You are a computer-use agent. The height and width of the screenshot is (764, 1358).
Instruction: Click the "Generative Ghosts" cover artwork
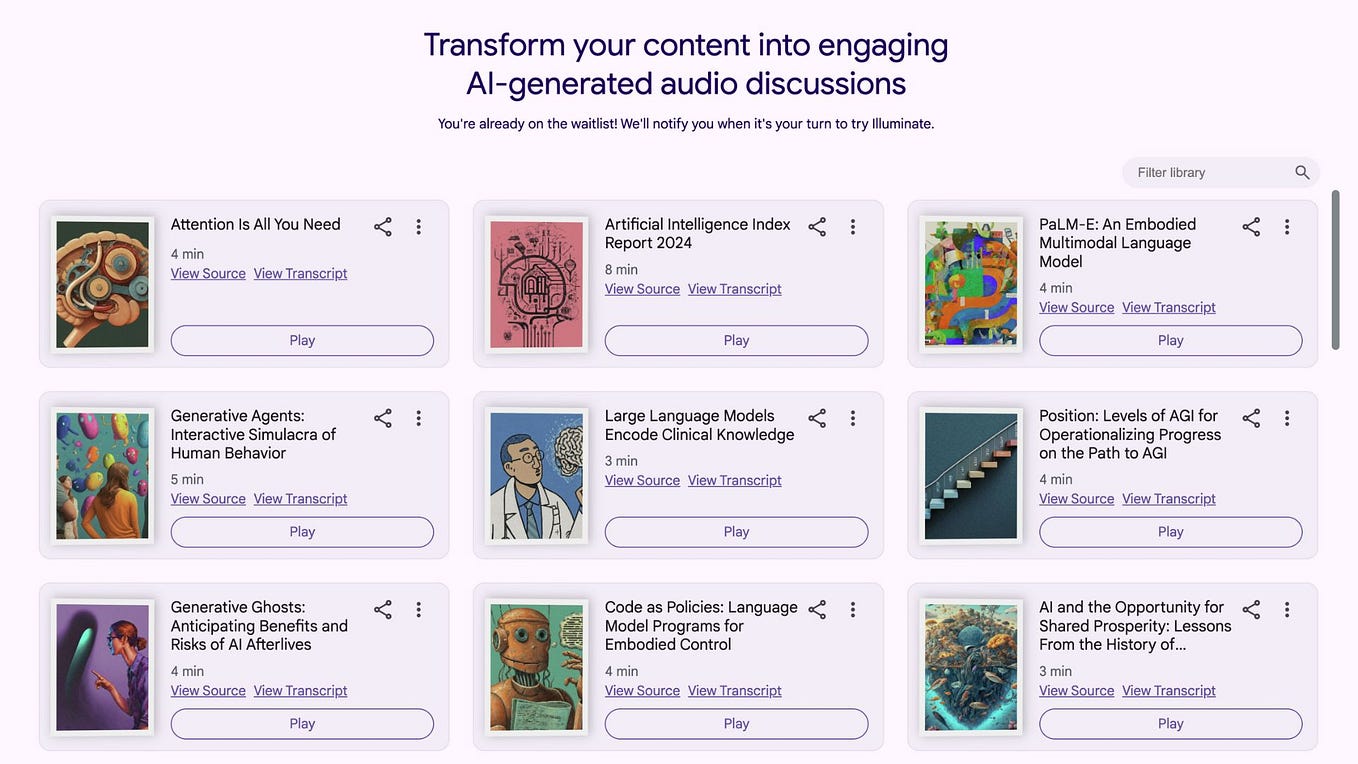pyautogui.click(x=102, y=666)
